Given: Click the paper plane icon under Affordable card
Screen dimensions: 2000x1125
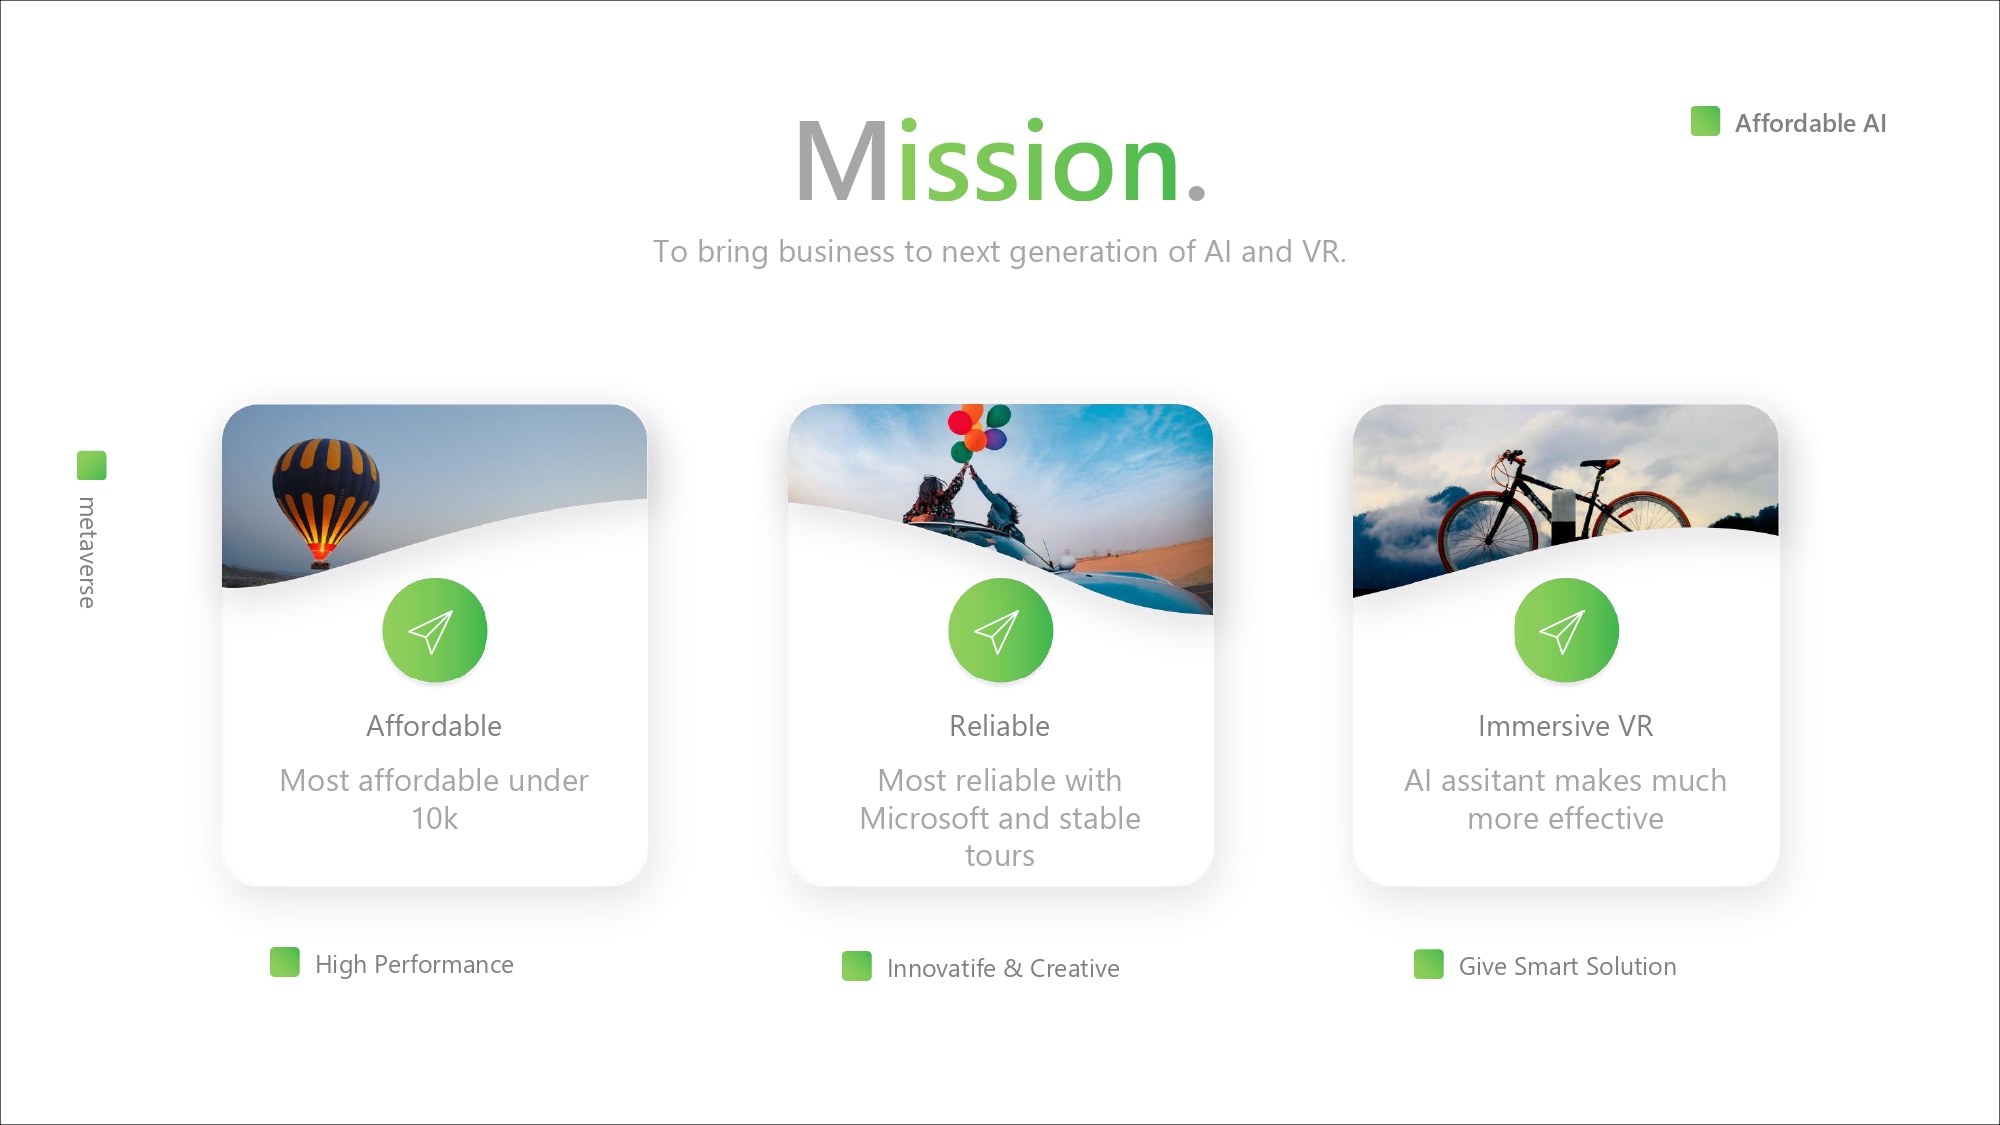Looking at the screenshot, I should tap(434, 630).
